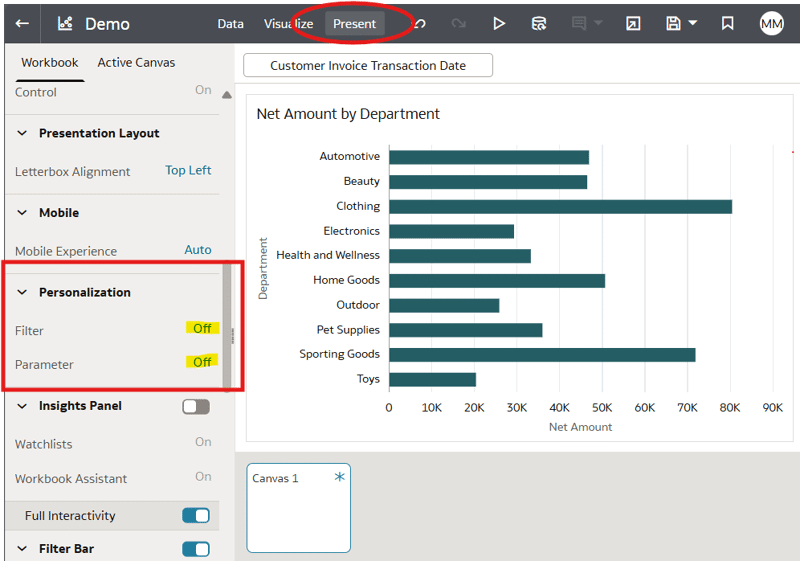Click the Customer Invoice Transaction Date filter

pos(368,66)
